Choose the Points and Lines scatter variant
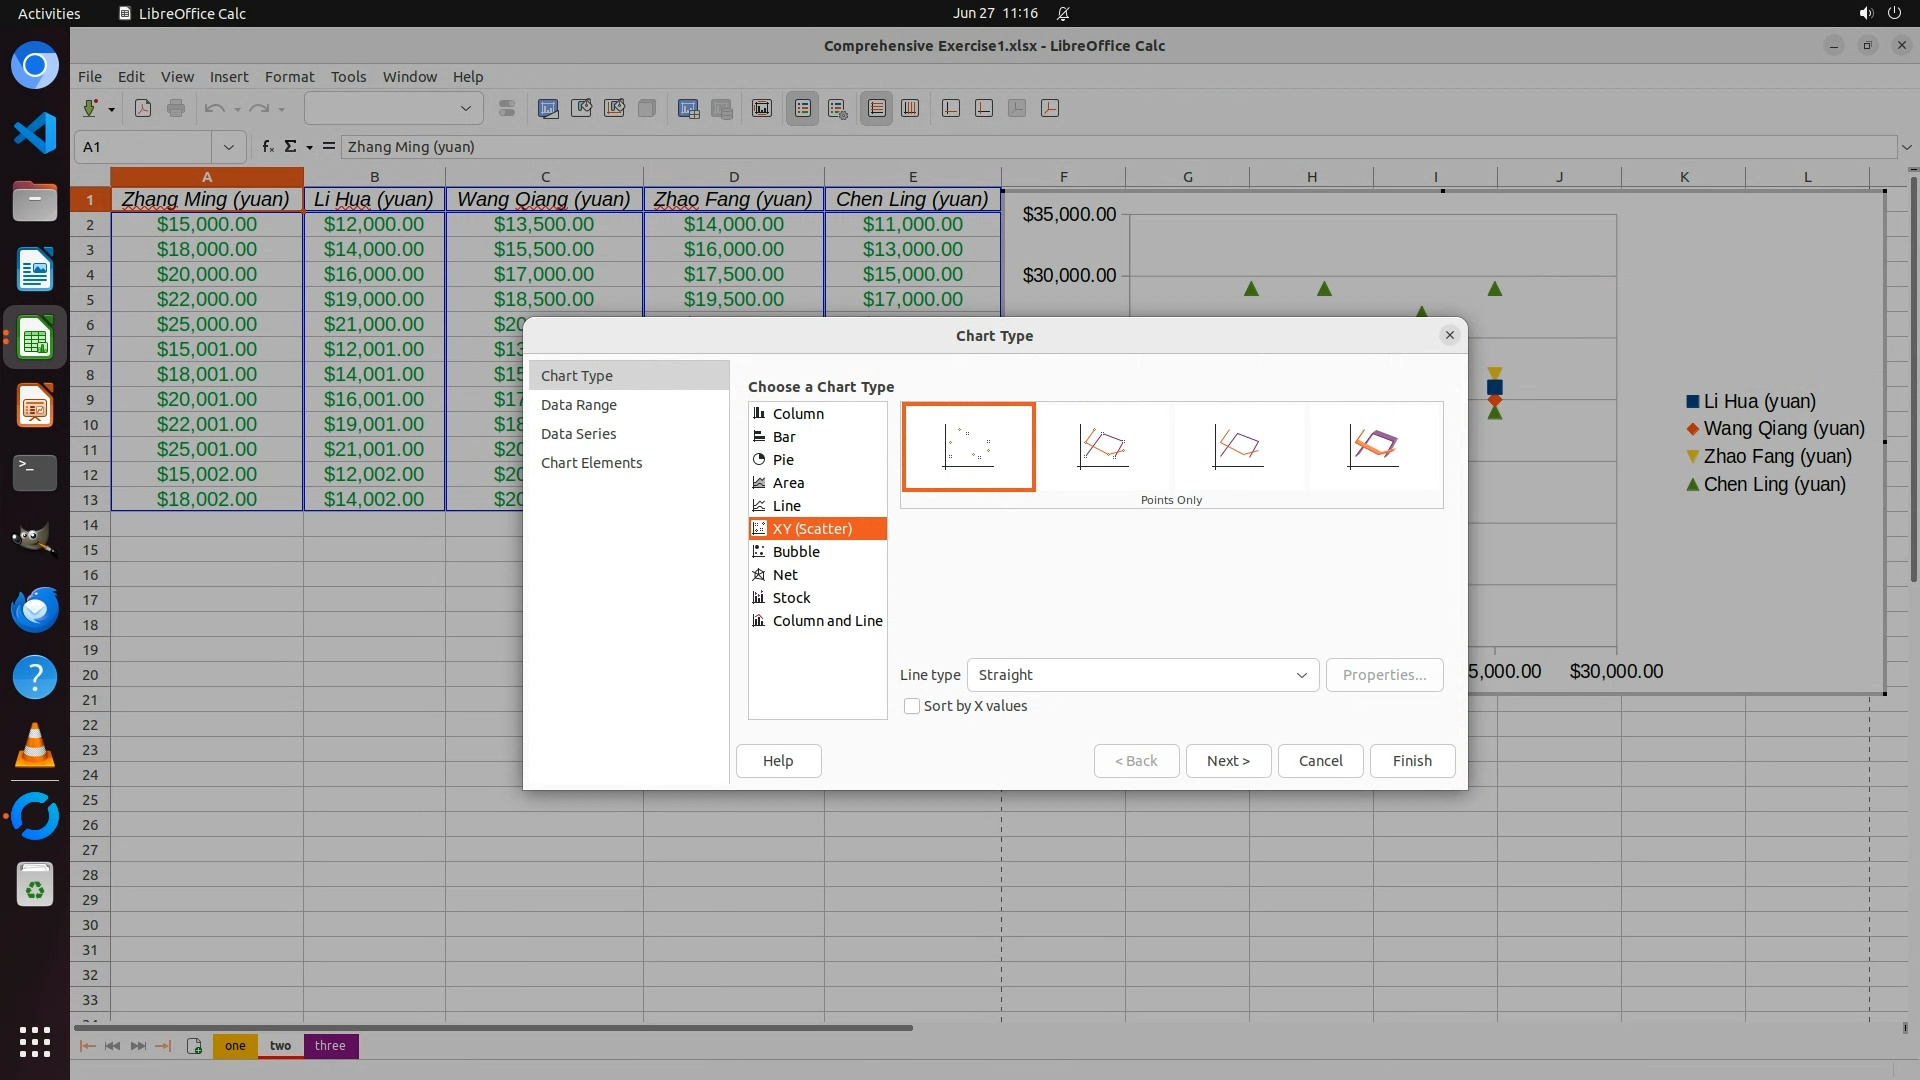 pos(1103,446)
